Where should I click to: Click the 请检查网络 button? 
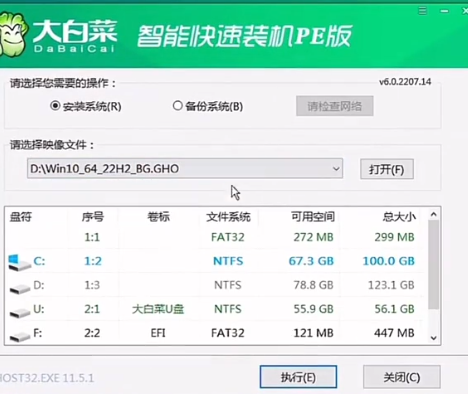click(x=334, y=106)
